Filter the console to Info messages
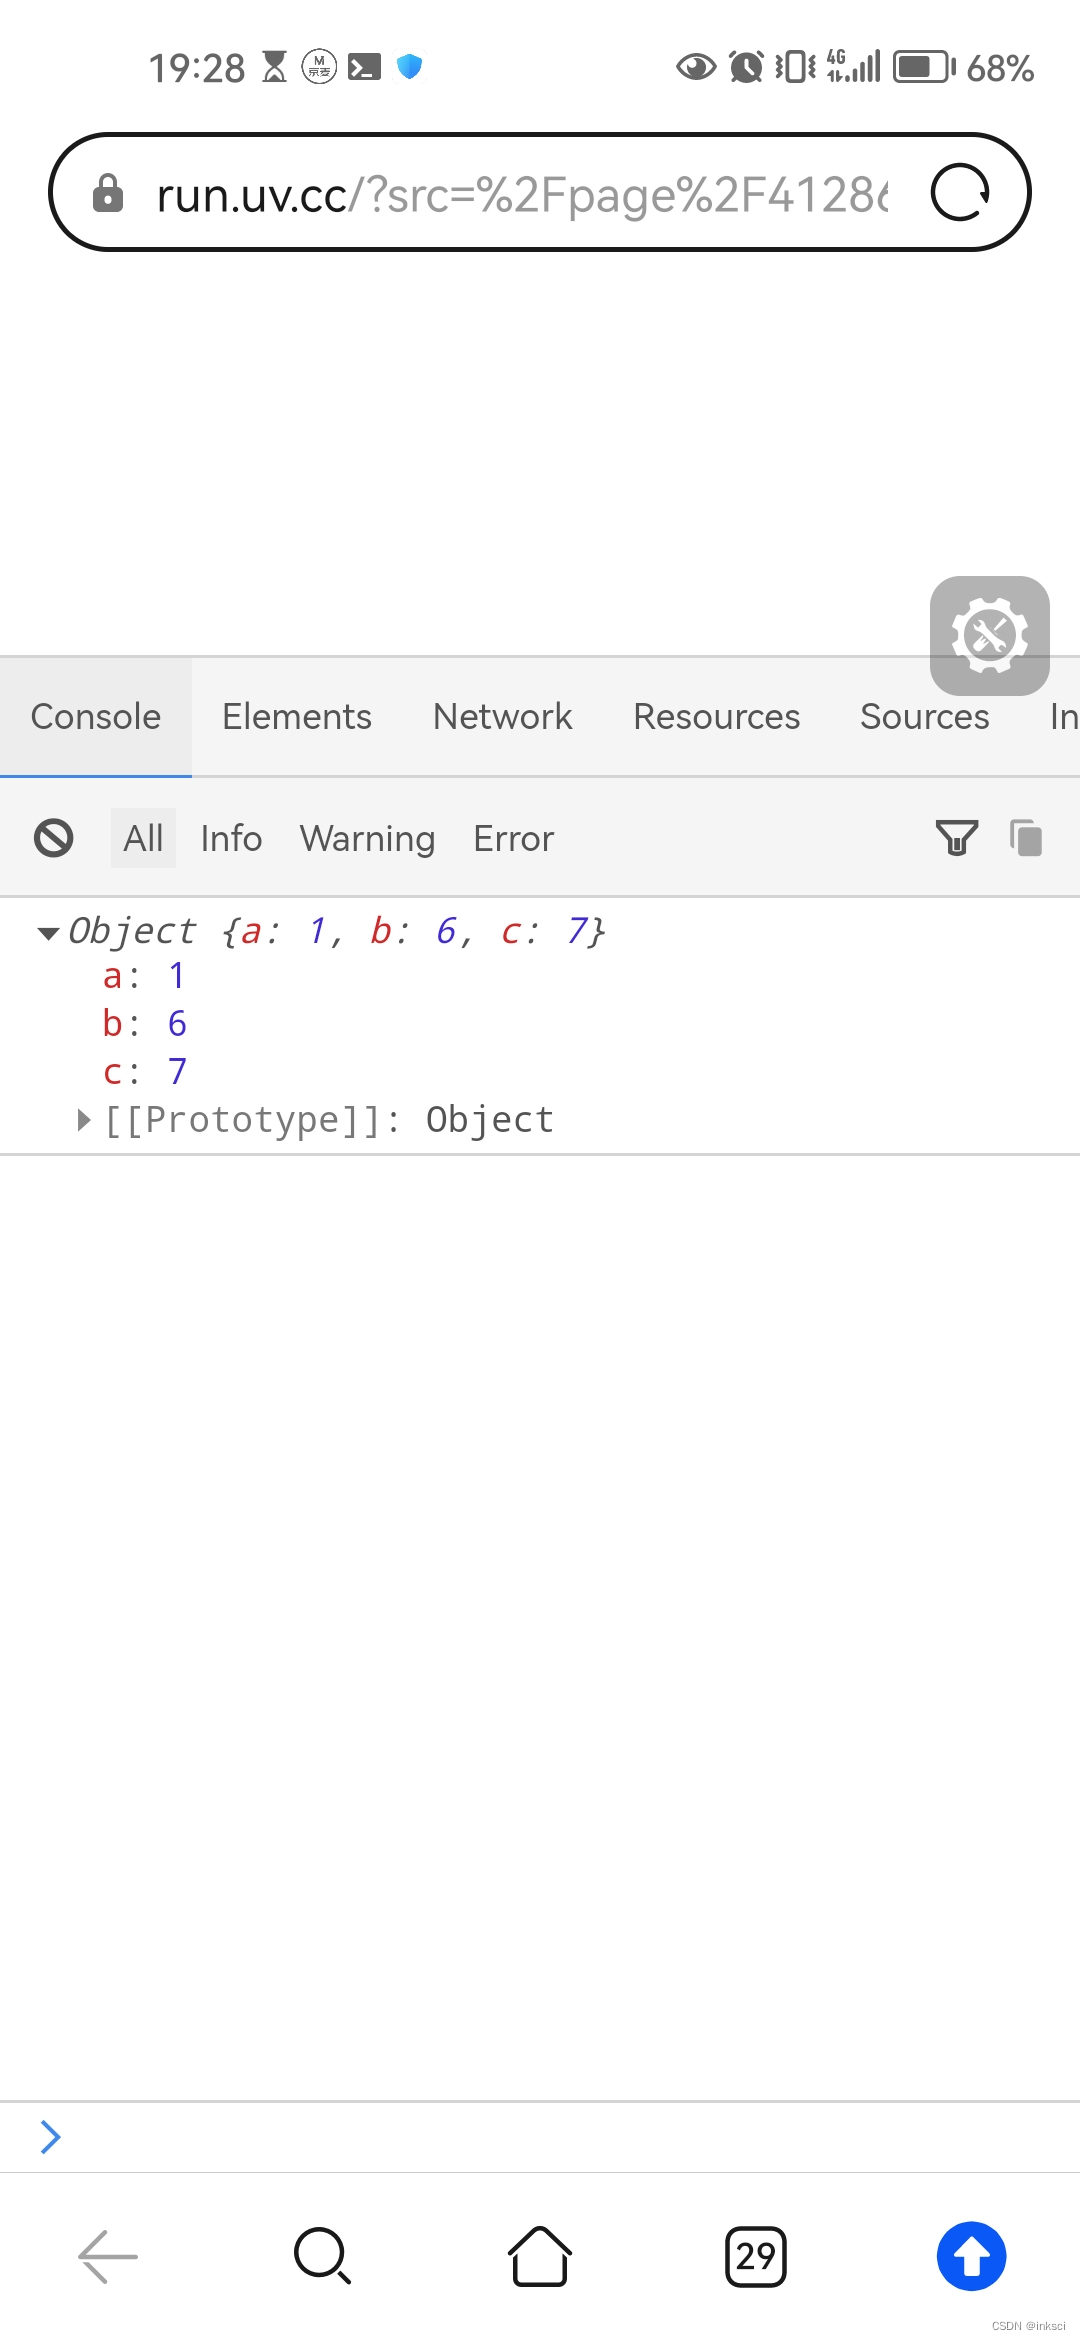Image resolution: width=1080 pixels, height=2340 pixels. (231, 838)
